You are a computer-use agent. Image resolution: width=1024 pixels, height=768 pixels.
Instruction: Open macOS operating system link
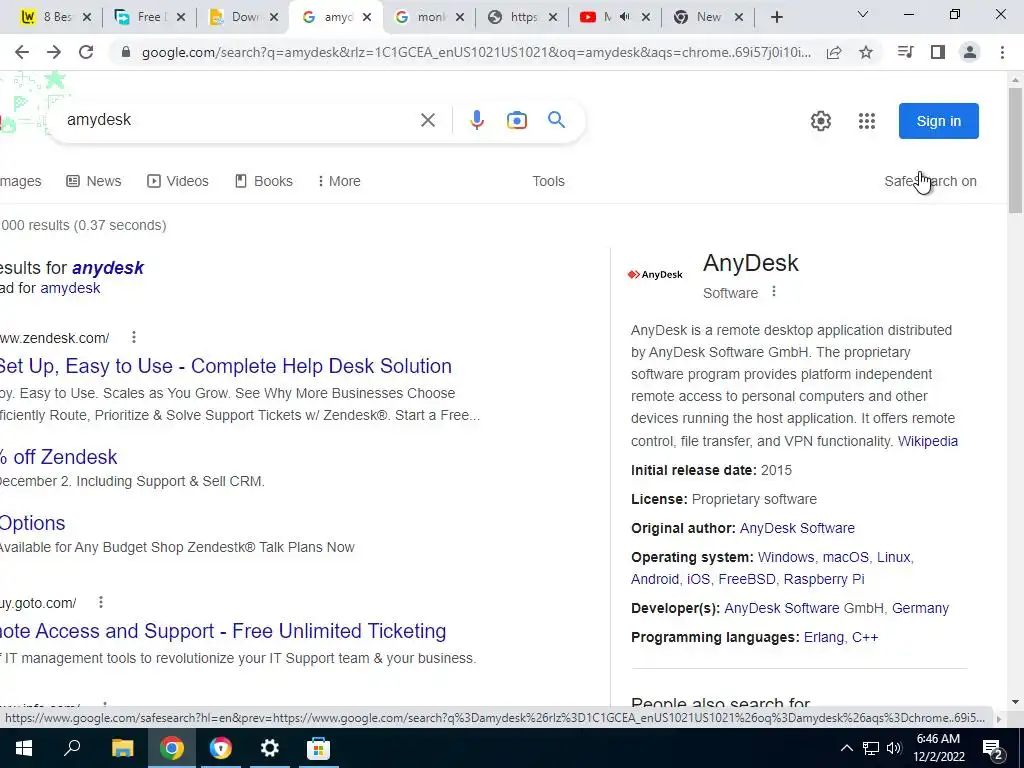coord(846,557)
